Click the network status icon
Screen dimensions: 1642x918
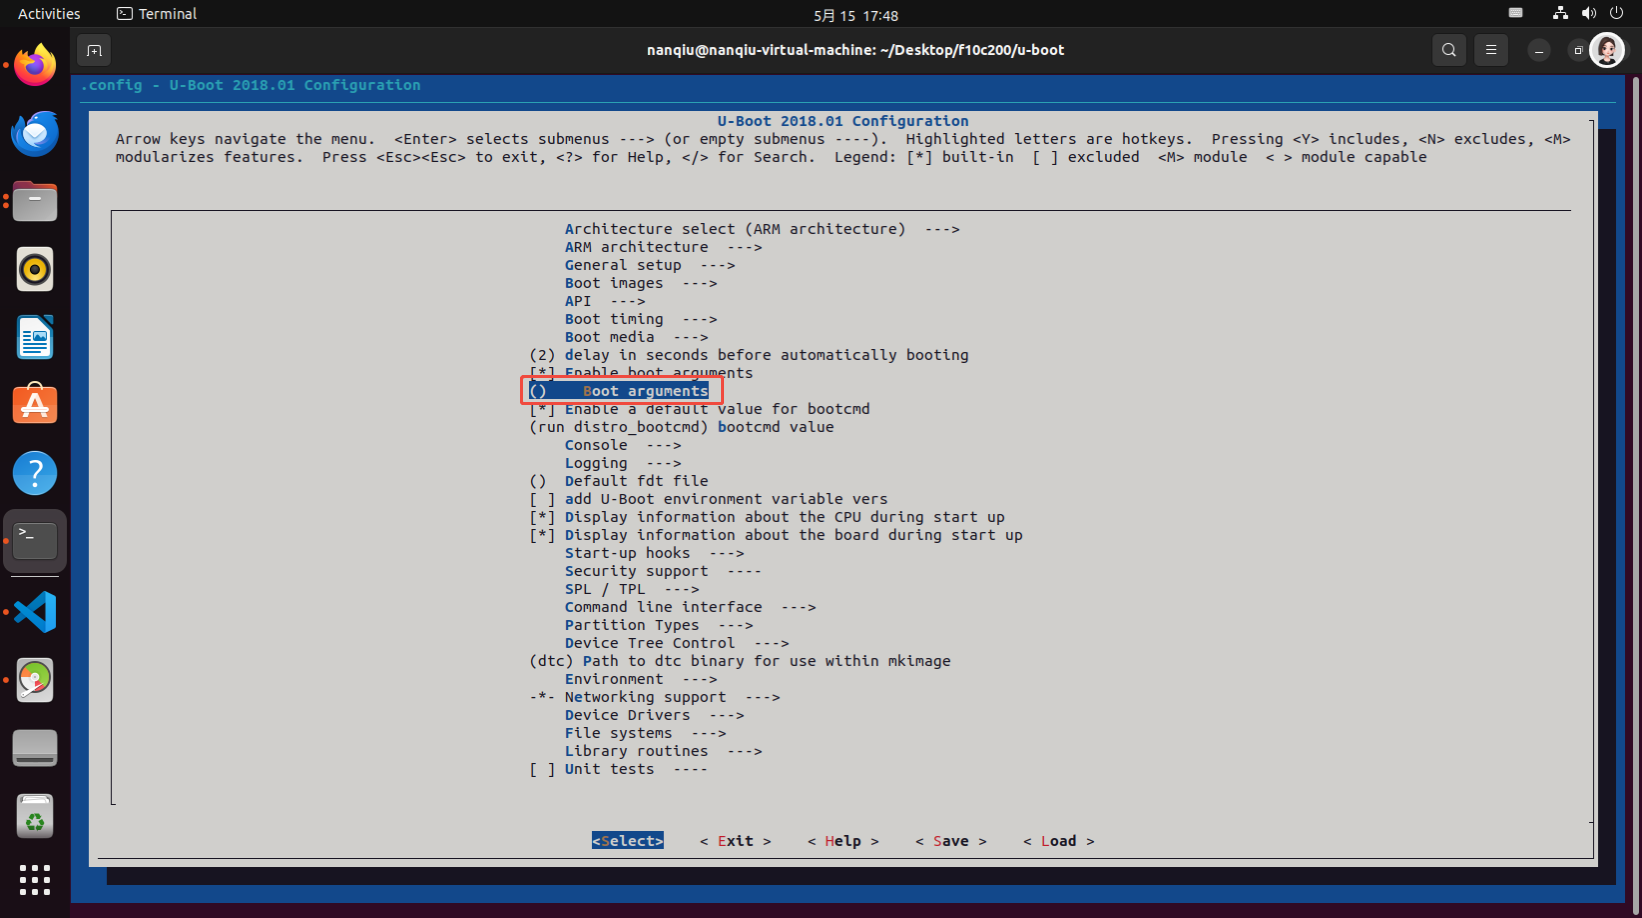point(1560,14)
